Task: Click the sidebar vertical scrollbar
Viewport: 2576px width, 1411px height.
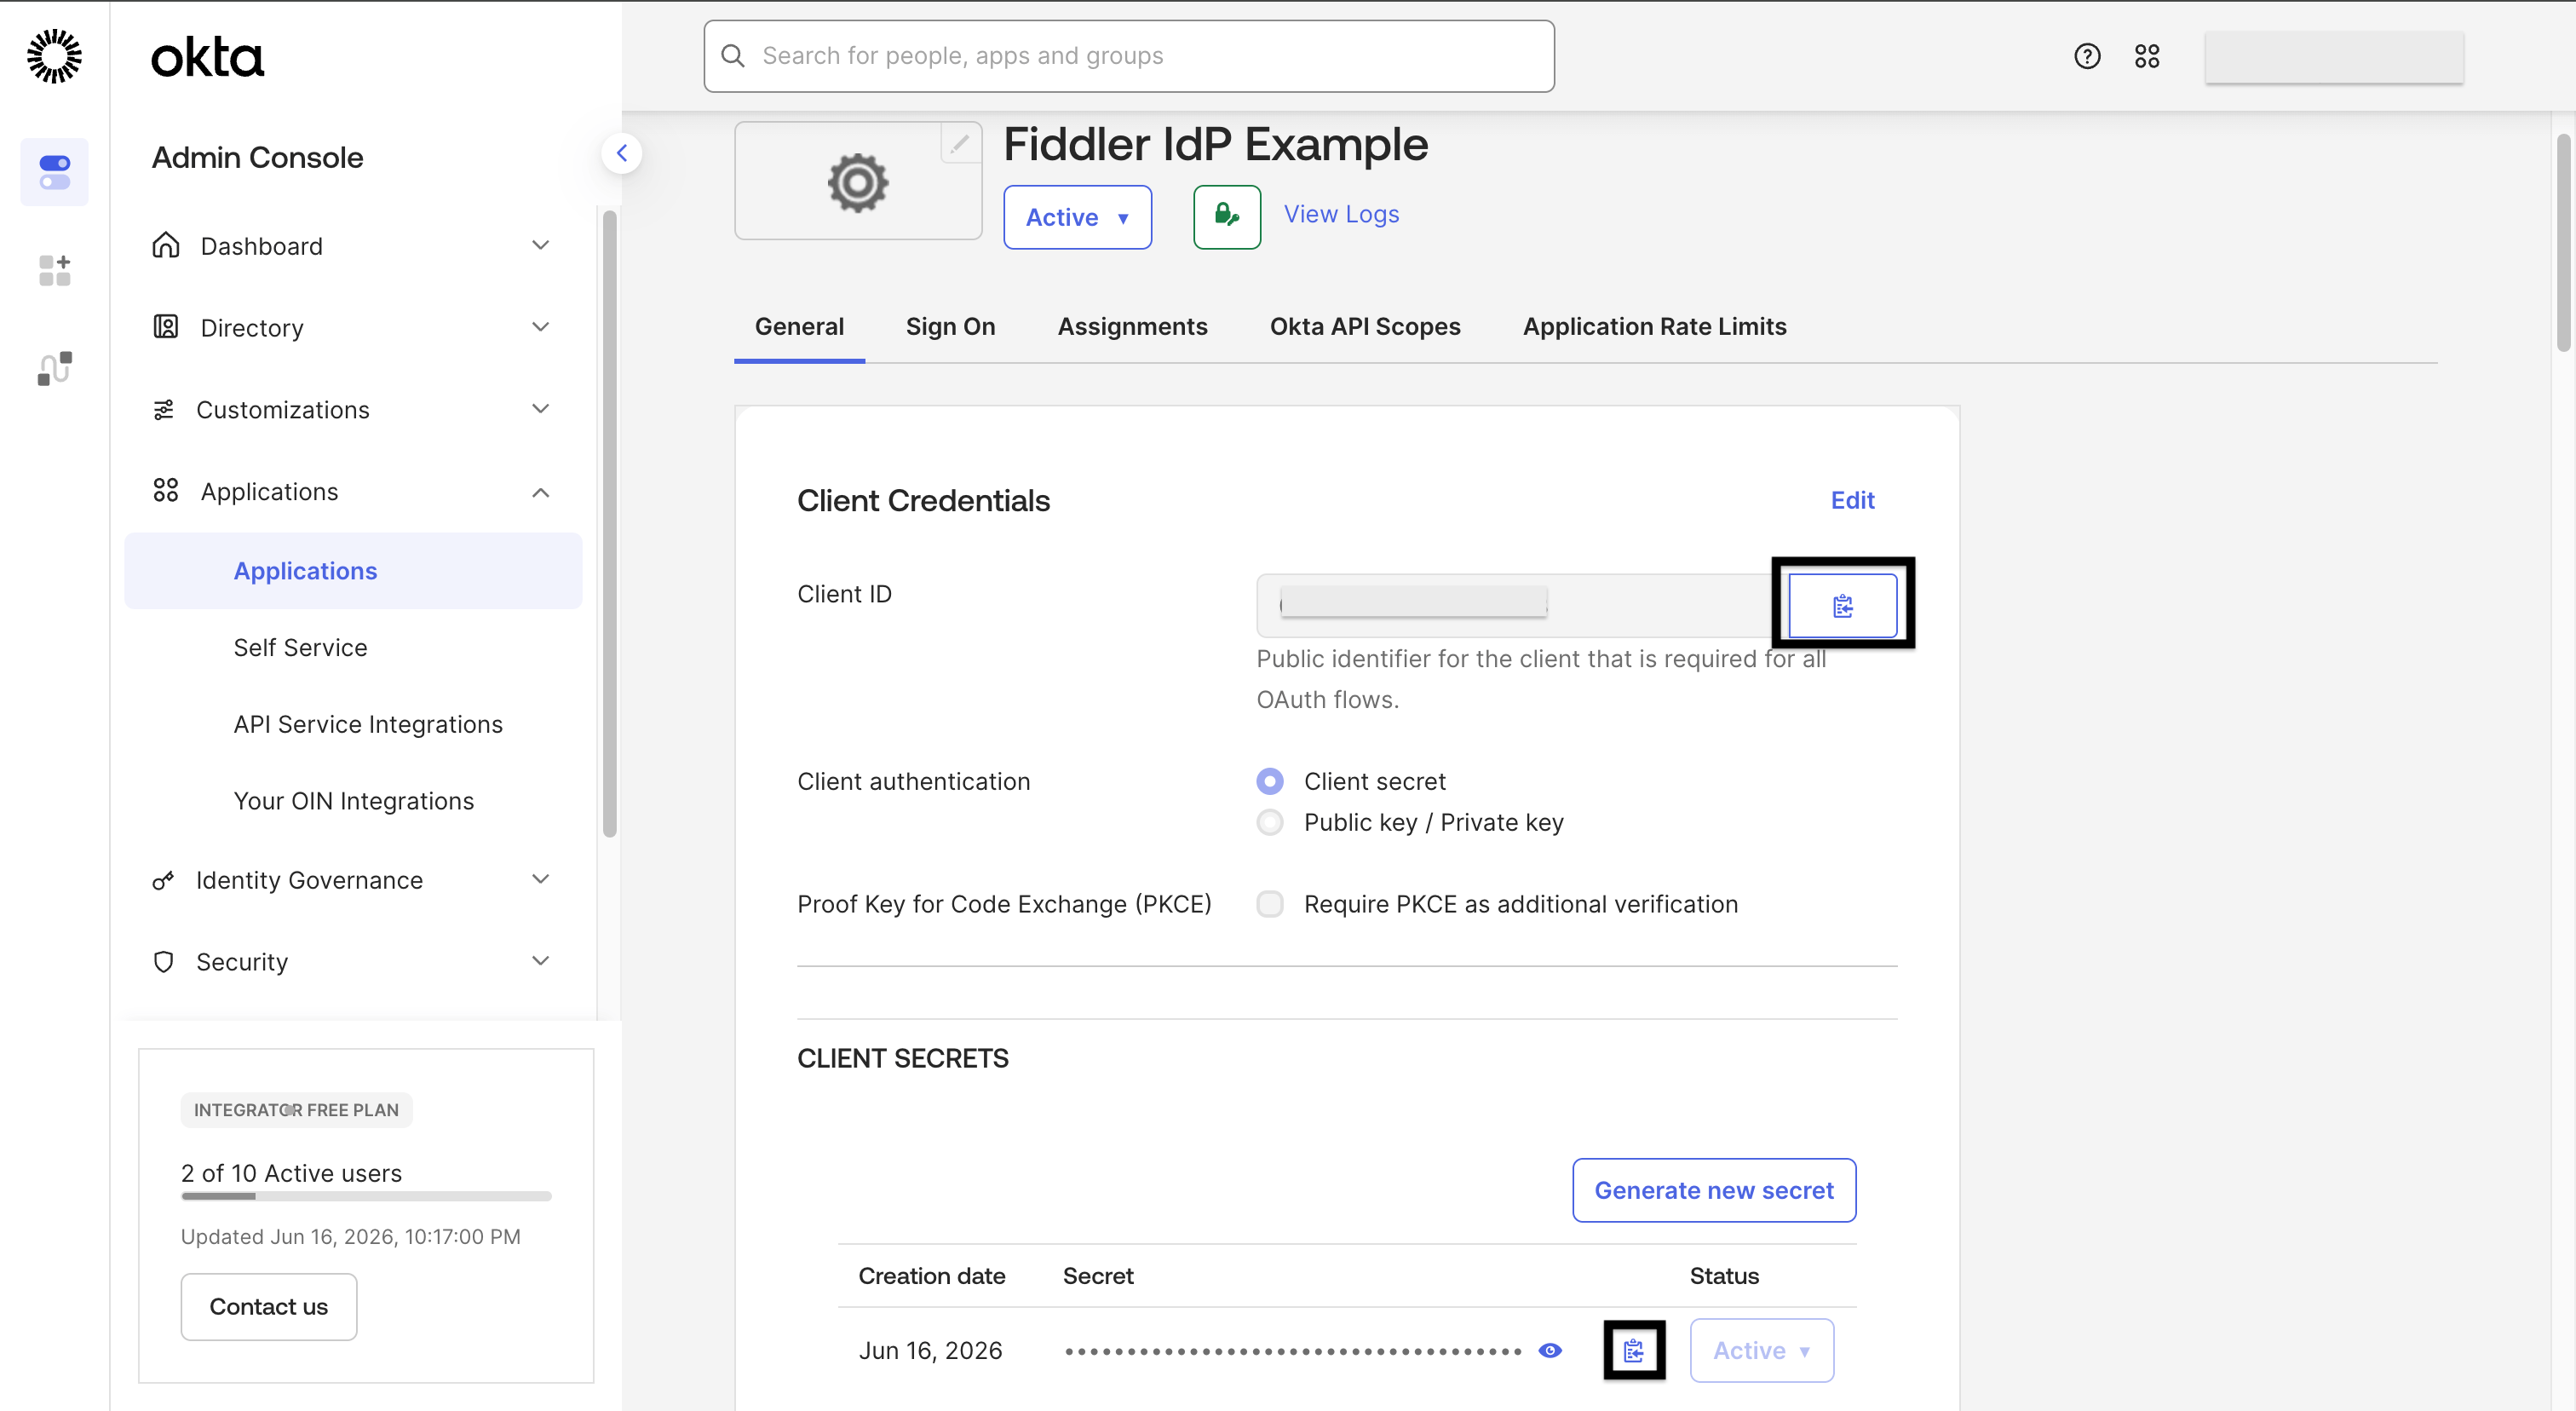Action: point(609,523)
